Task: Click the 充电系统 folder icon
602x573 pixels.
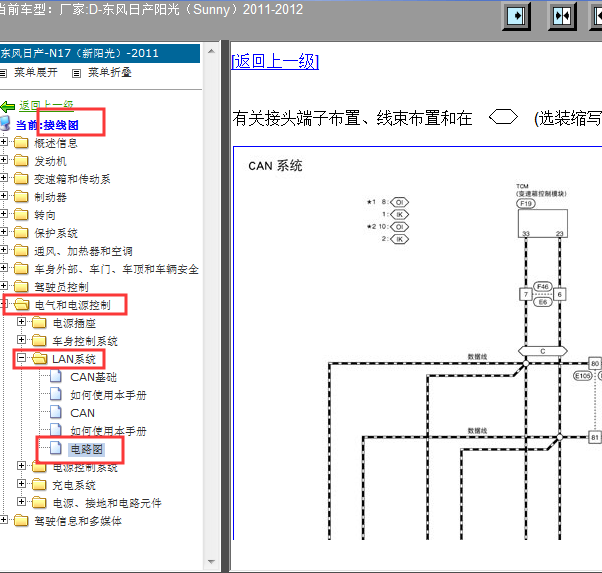Action: [39, 485]
